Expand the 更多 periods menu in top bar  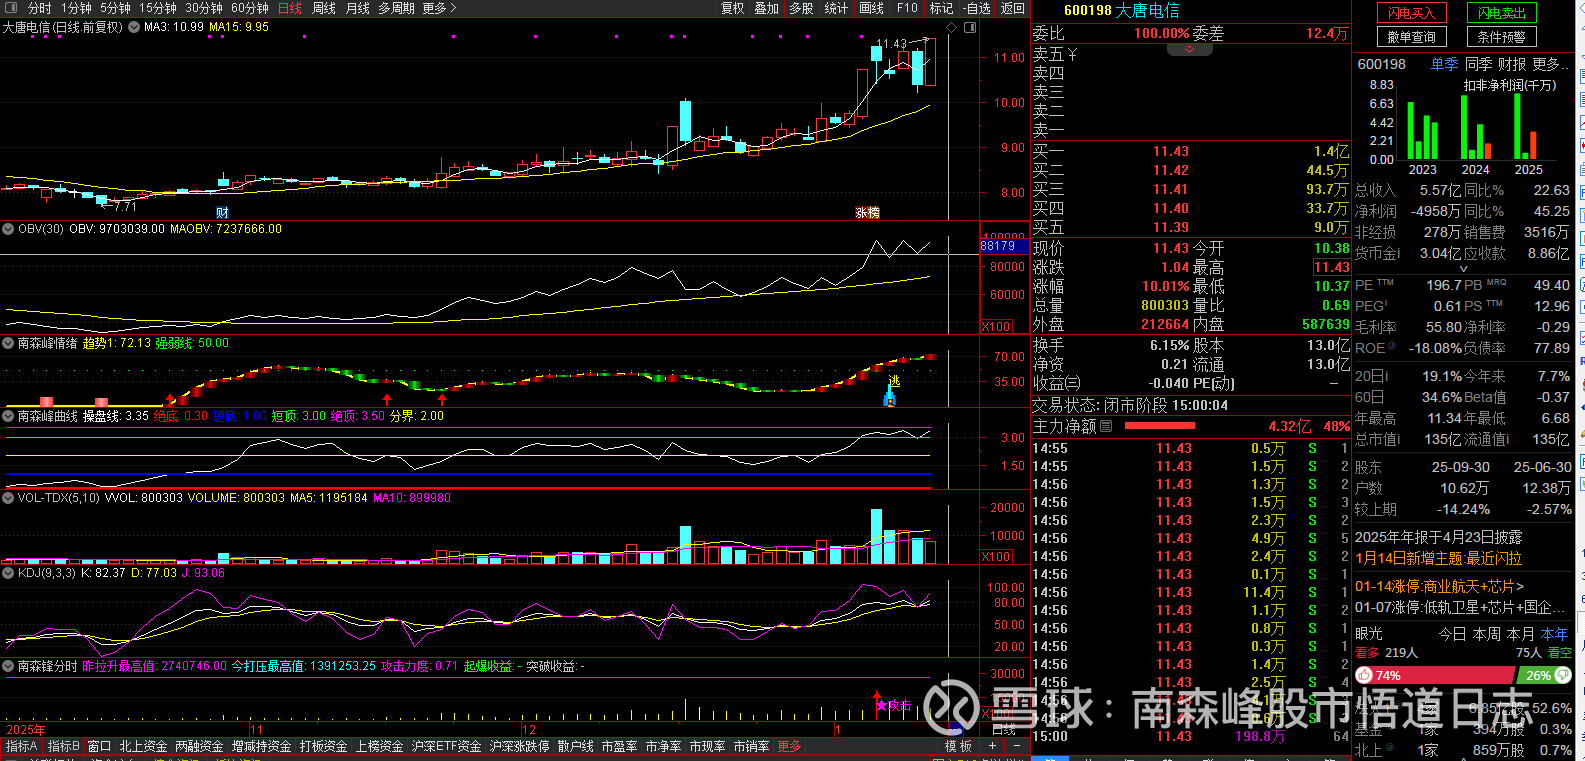(439, 8)
